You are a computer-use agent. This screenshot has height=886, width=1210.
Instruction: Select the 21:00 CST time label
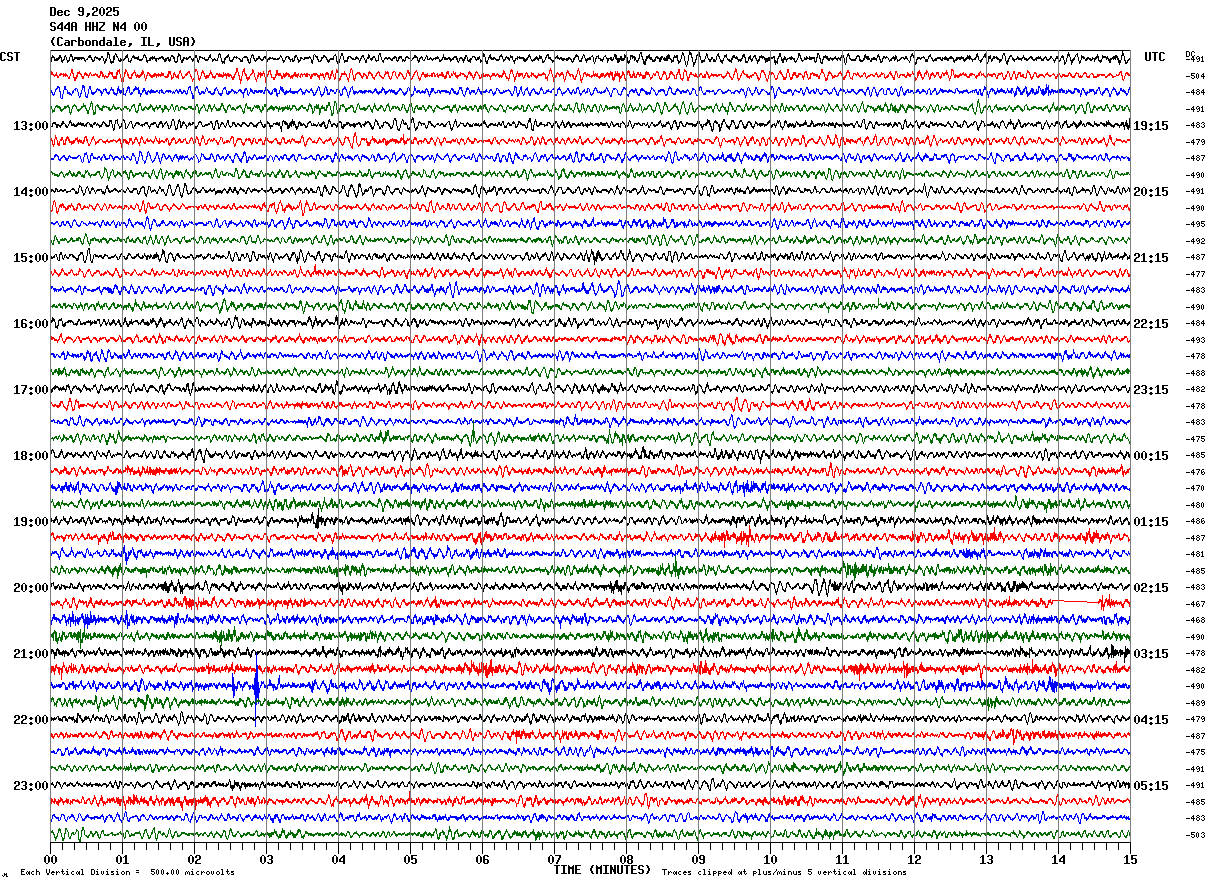[x=30, y=654]
